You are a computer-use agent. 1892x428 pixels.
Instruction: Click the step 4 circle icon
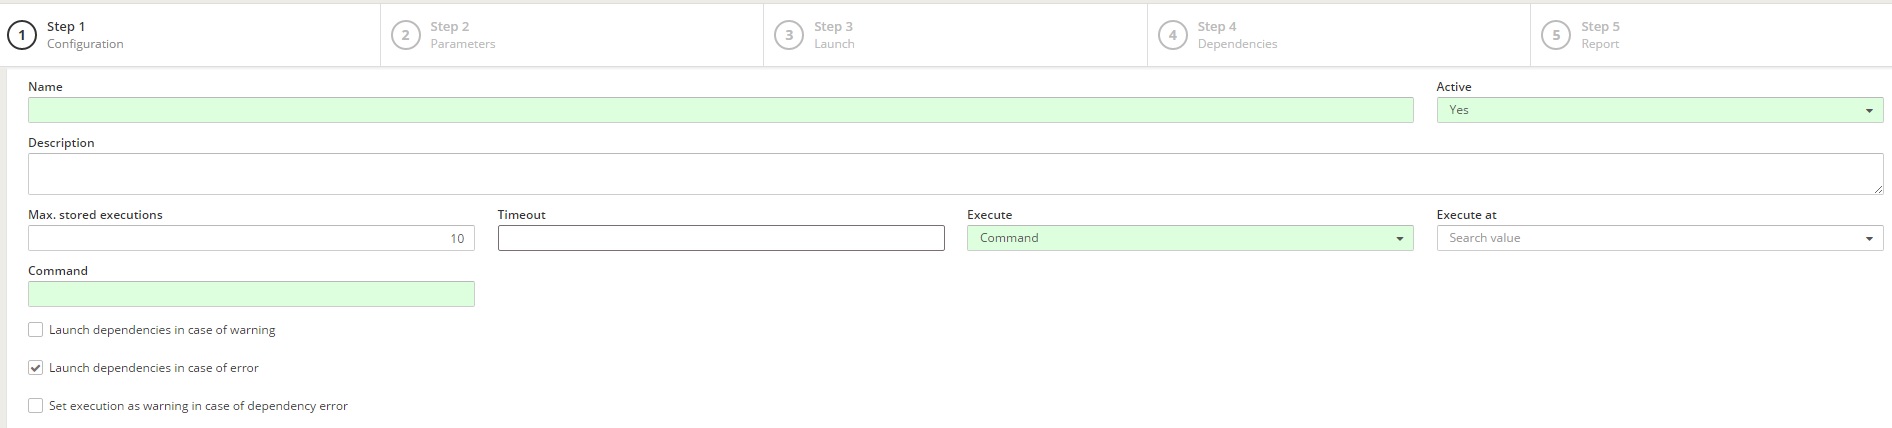(x=1173, y=35)
